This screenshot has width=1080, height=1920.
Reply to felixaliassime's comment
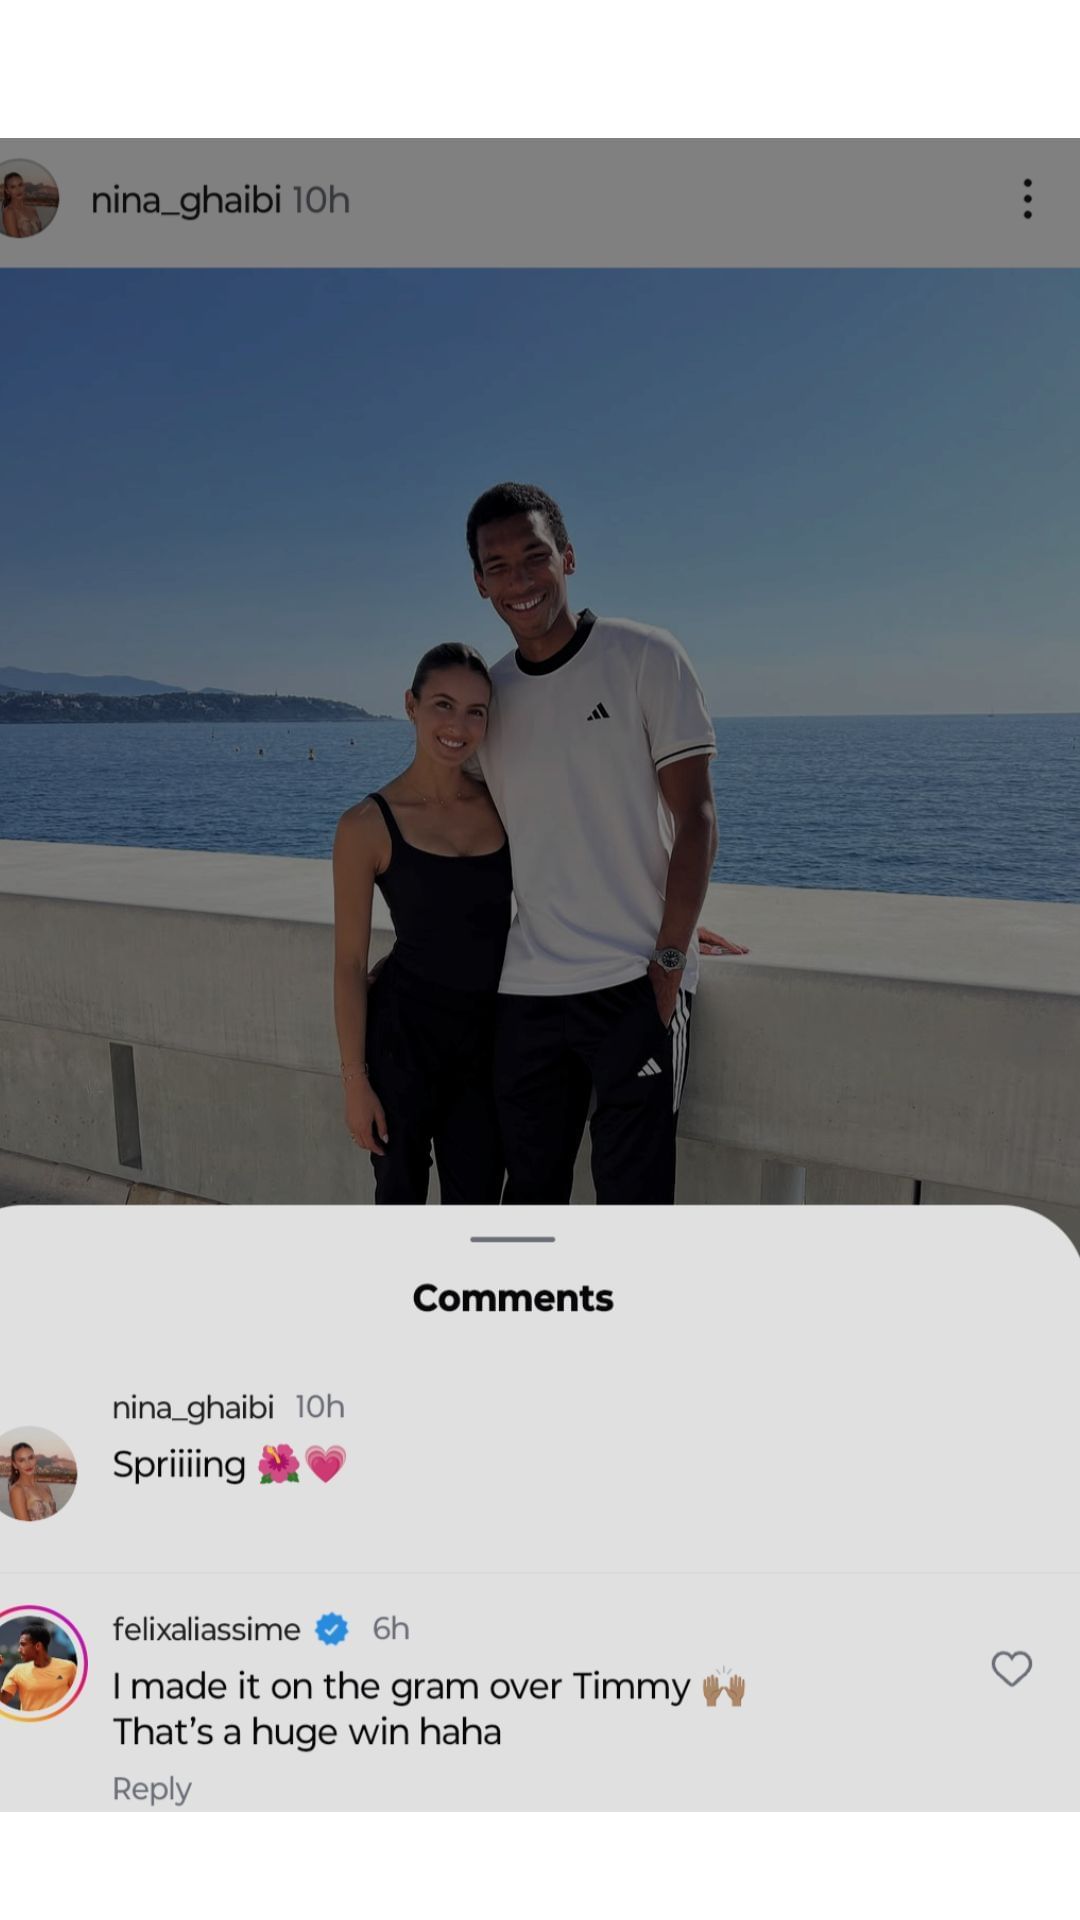tap(151, 1788)
